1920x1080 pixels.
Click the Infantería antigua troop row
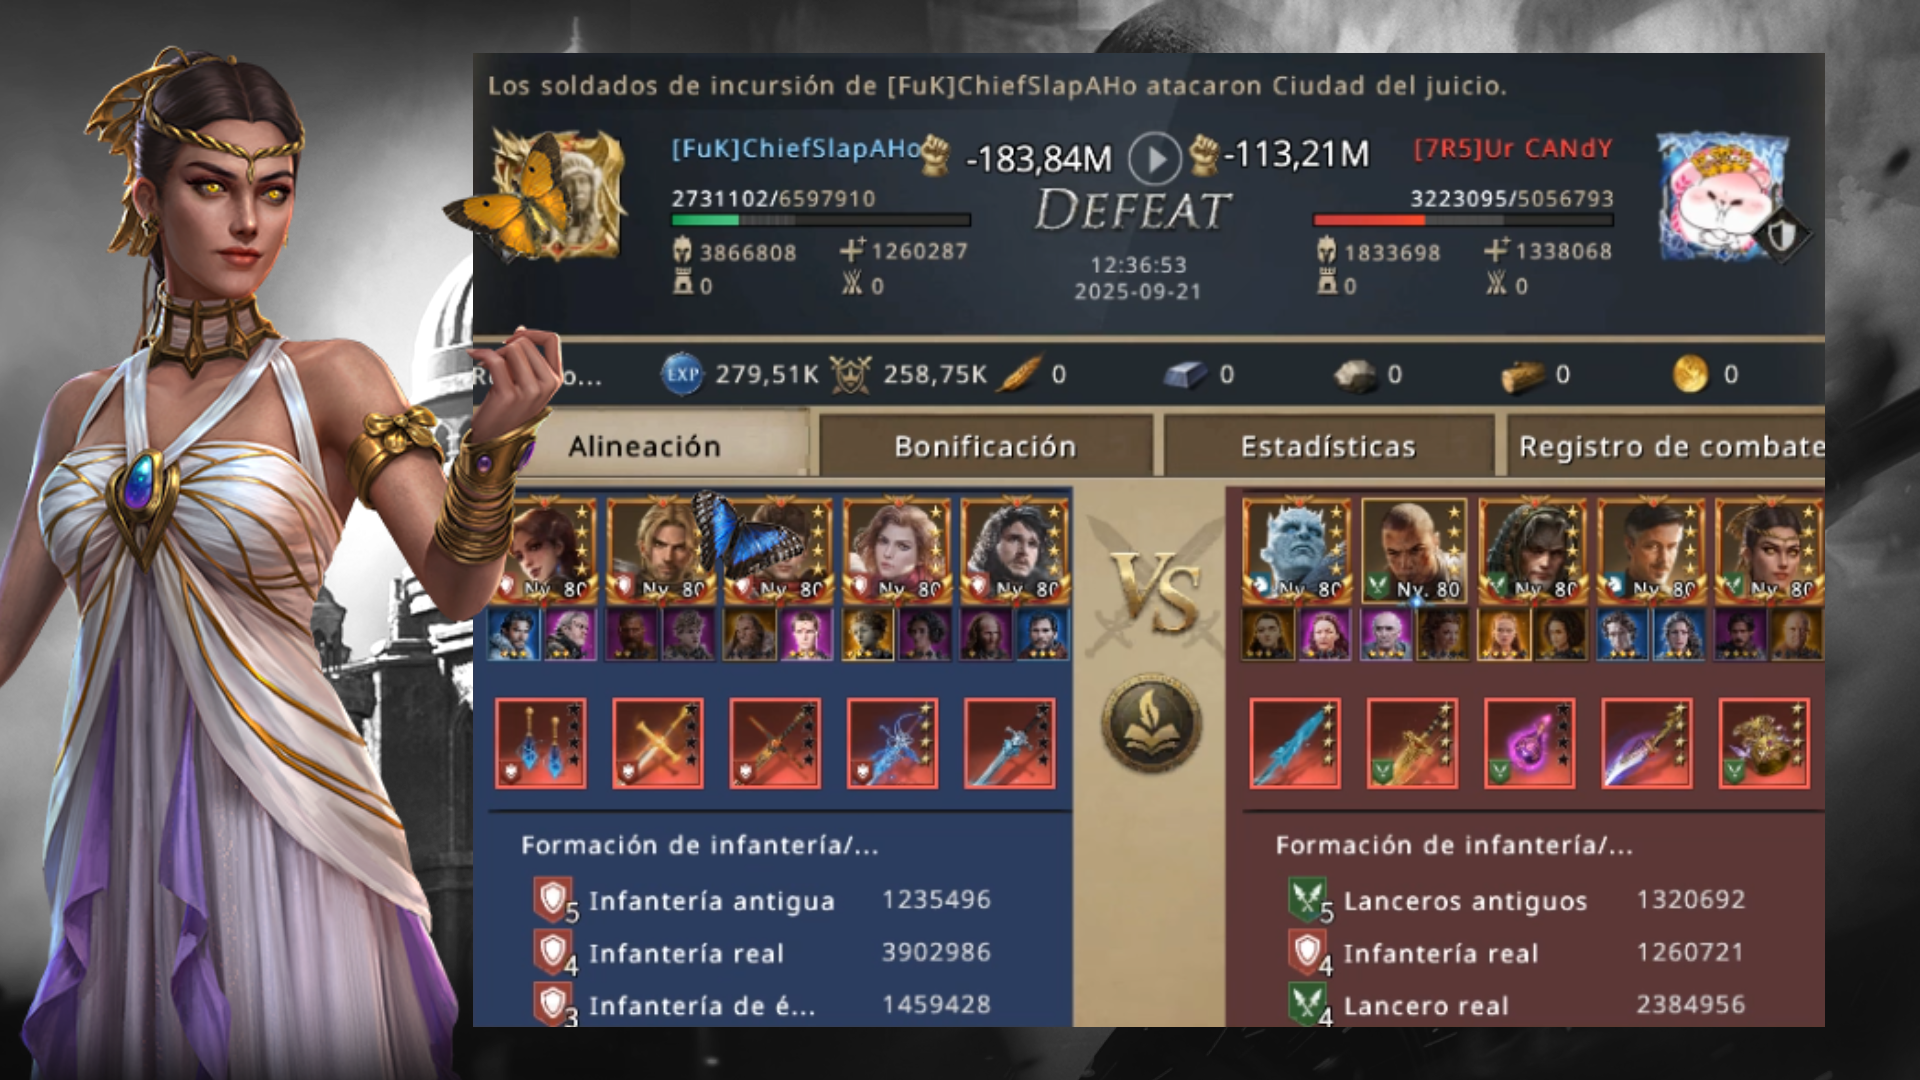[762, 900]
